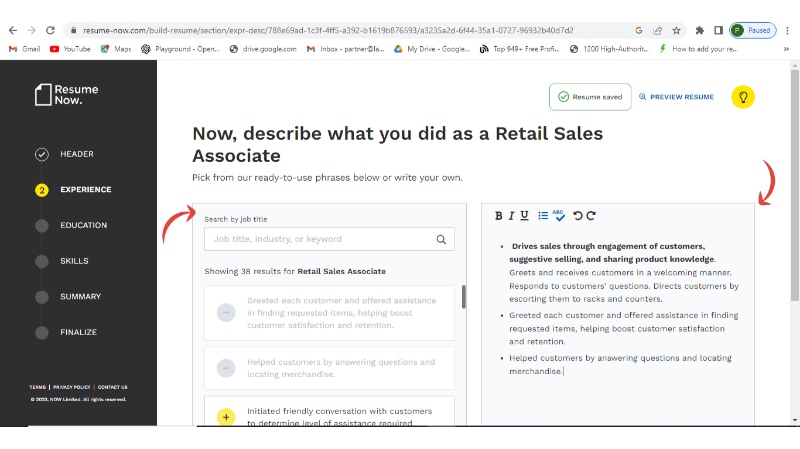Go to the Header step
Screen dimensions: 800x449
click(x=76, y=154)
